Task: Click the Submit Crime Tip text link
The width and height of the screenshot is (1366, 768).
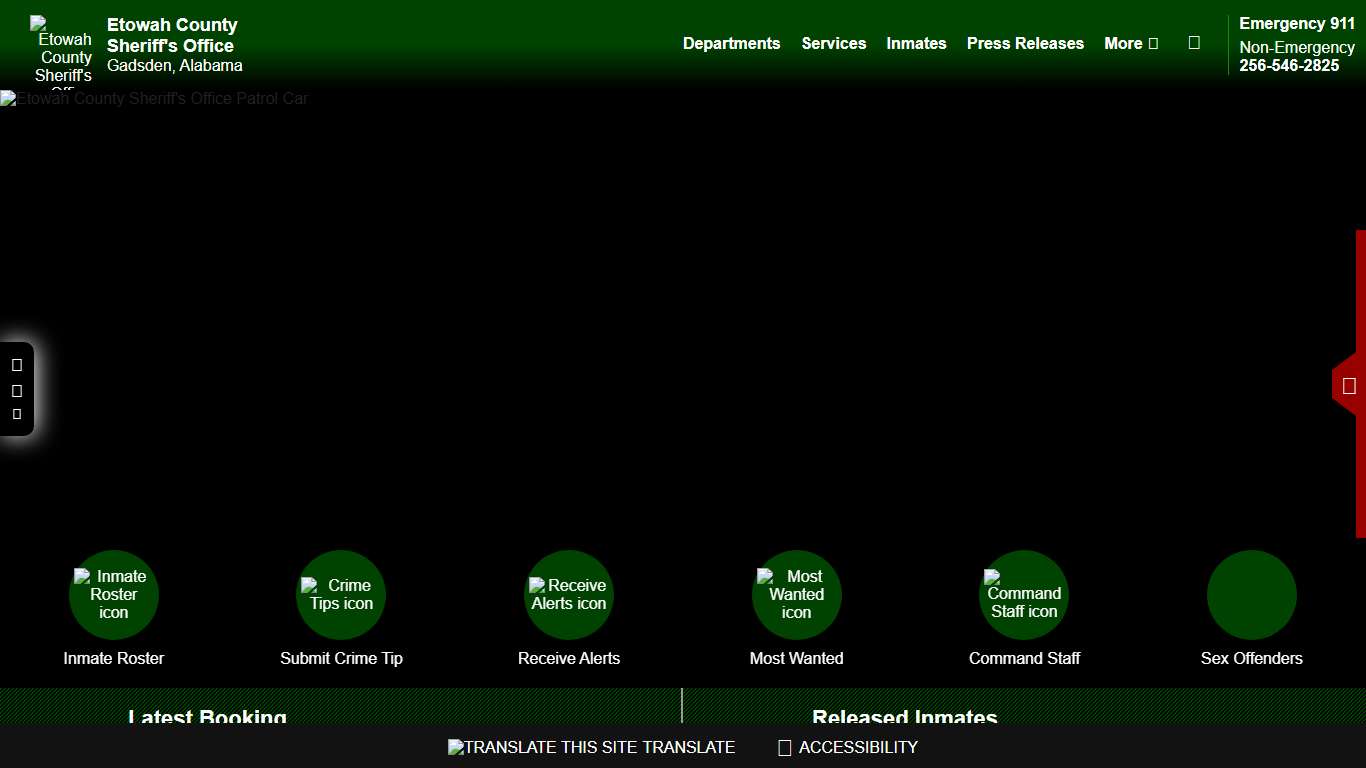Action: click(x=341, y=658)
